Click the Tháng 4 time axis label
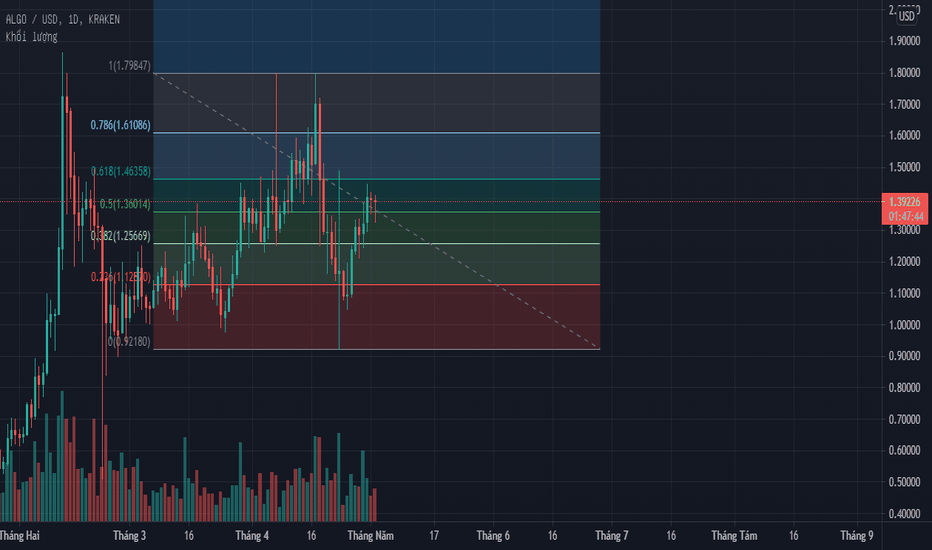This screenshot has height=550, width=932. [252, 536]
